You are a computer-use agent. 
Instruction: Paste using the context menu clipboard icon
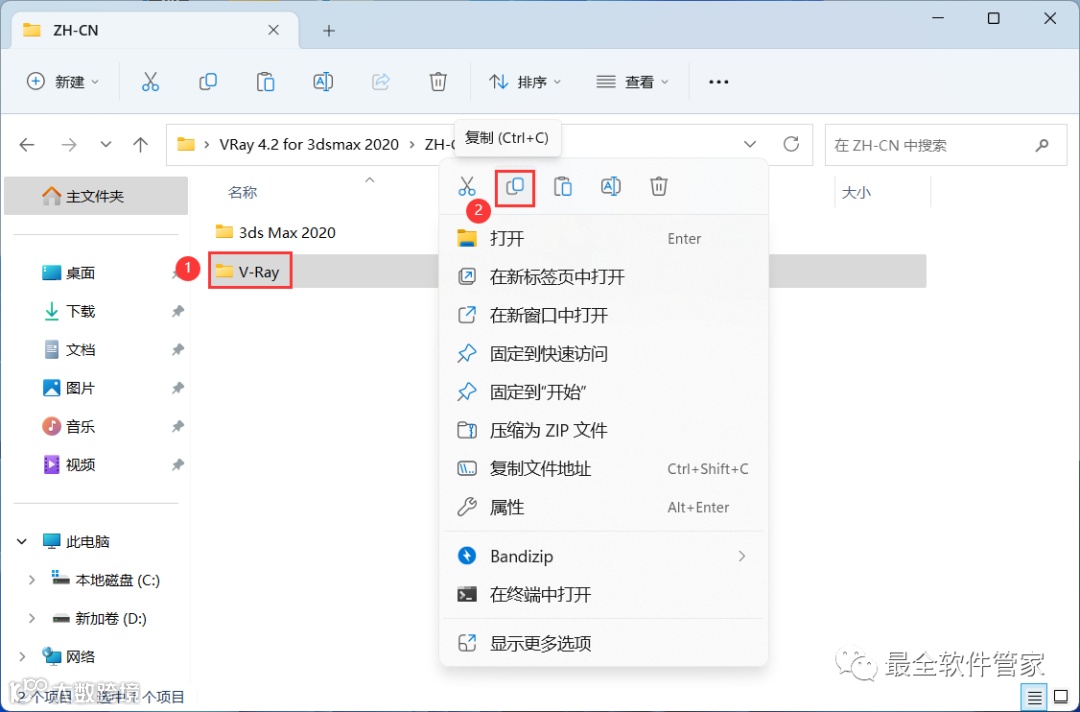click(x=563, y=187)
